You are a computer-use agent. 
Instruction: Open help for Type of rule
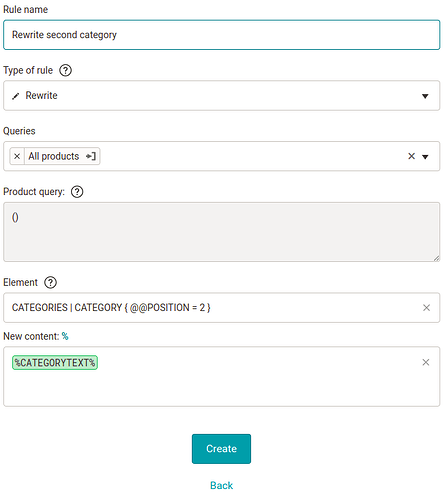(65, 70)
